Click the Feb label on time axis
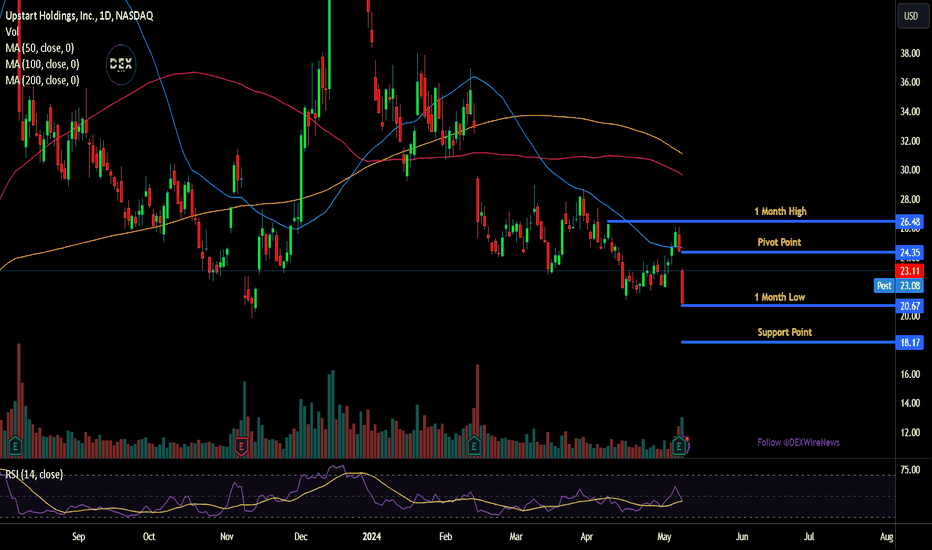The height and width of the screenshot is (550, 932). [445, 536]
